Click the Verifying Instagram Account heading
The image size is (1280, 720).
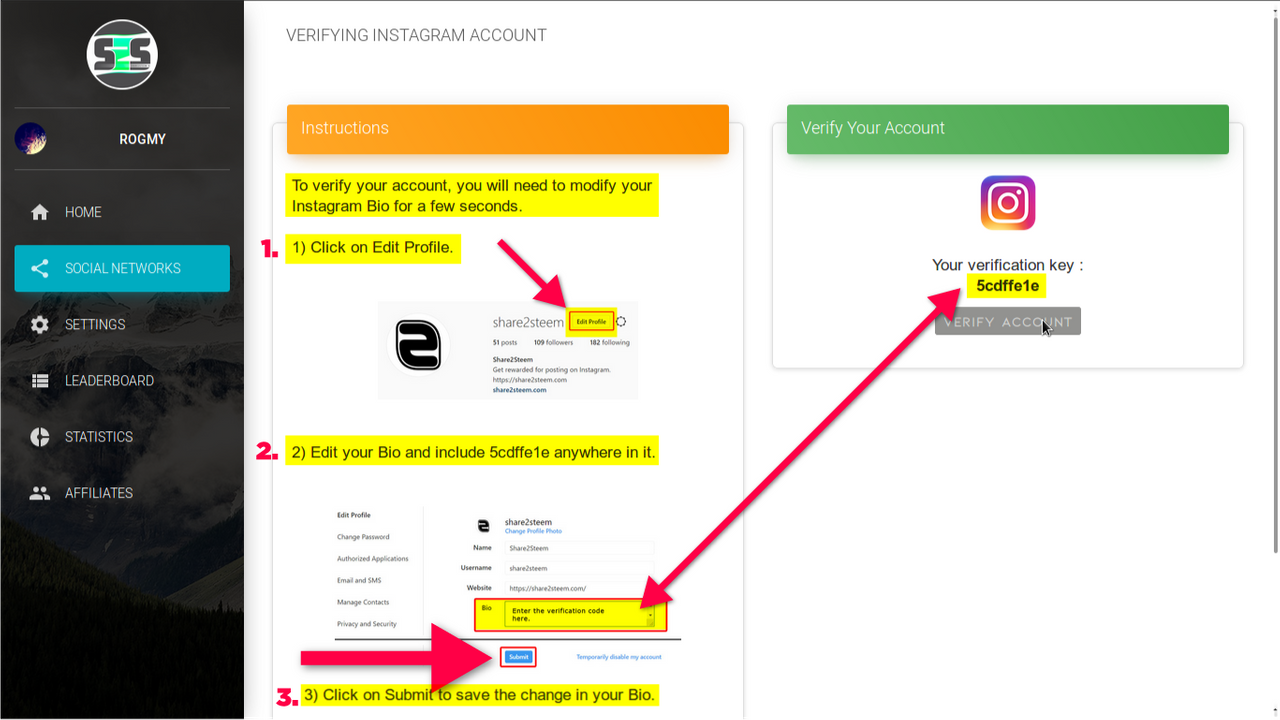tap(416, 36)
